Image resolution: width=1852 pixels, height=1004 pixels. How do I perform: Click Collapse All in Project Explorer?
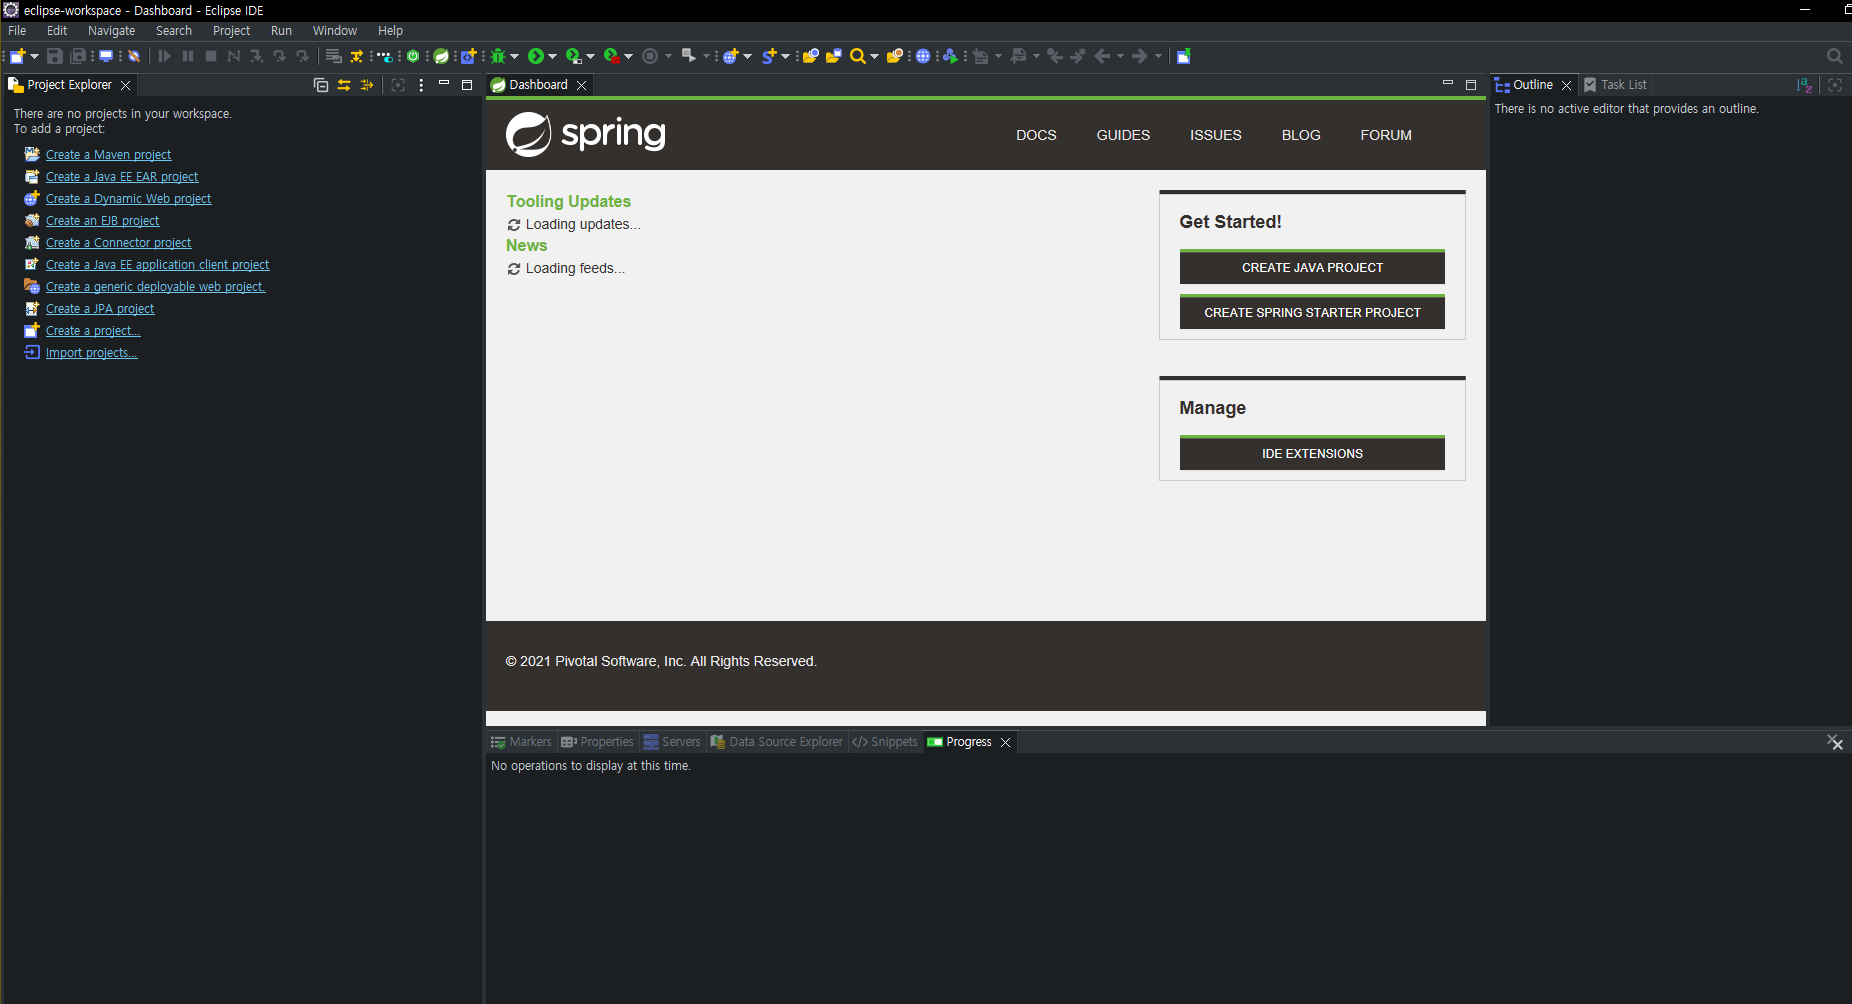(x=321, y=85)
